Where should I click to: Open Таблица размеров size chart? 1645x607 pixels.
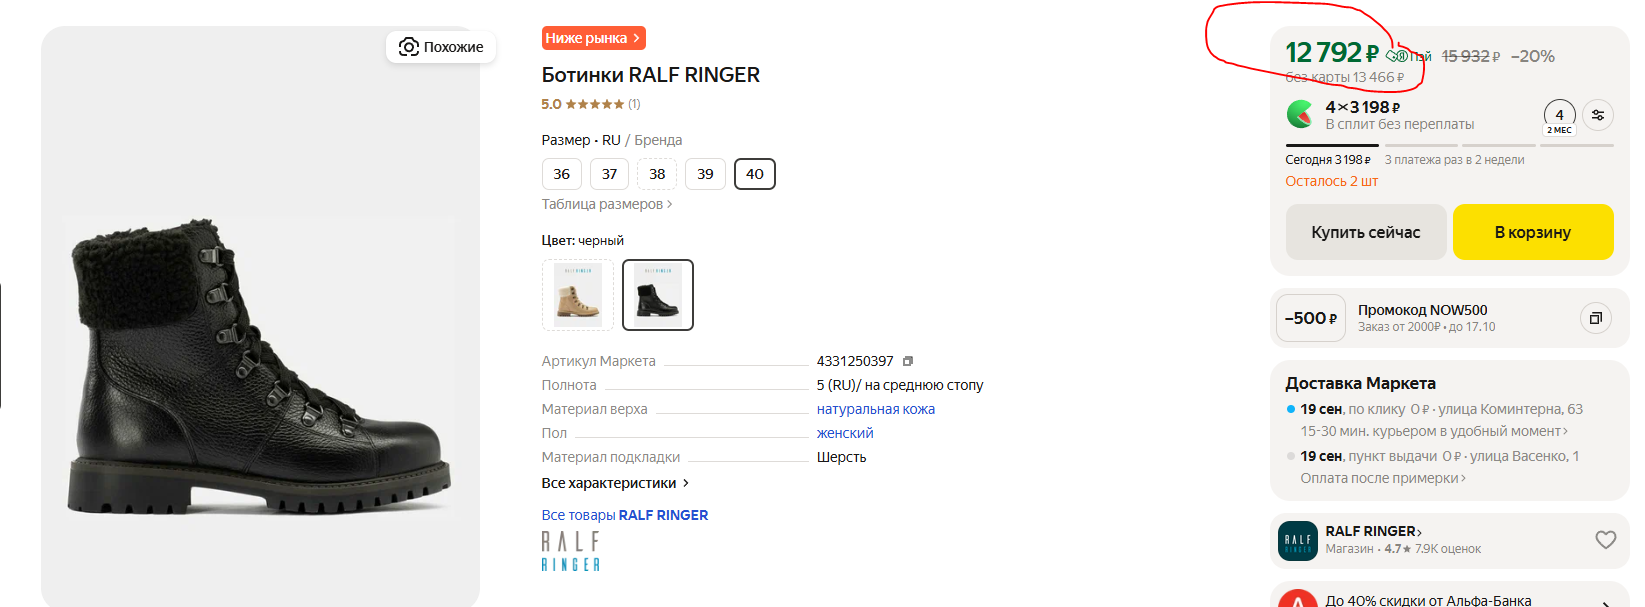pyautogui.click(x=607, y=204)
